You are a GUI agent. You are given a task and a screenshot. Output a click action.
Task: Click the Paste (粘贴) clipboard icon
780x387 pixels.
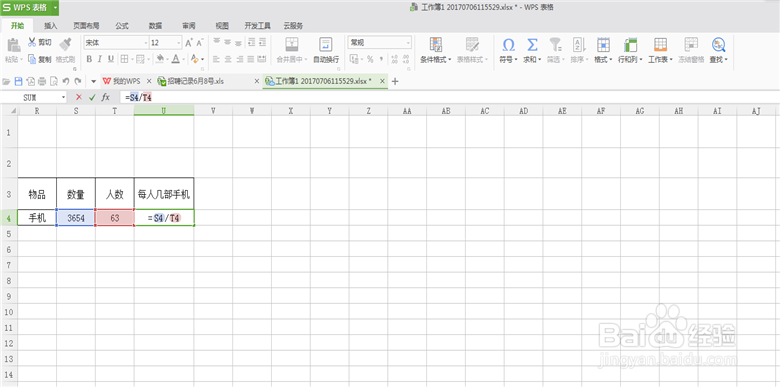pyautogui.click(x=13, y=45)
